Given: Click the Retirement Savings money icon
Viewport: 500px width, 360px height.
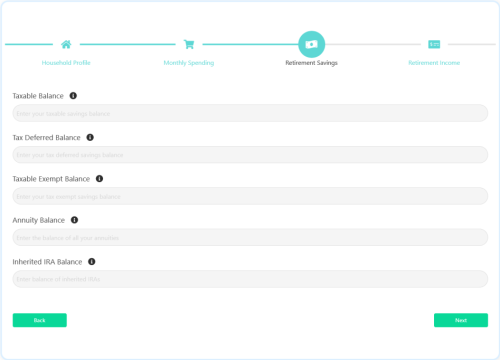Looking at the screenshot, I should tap(311, 44).
